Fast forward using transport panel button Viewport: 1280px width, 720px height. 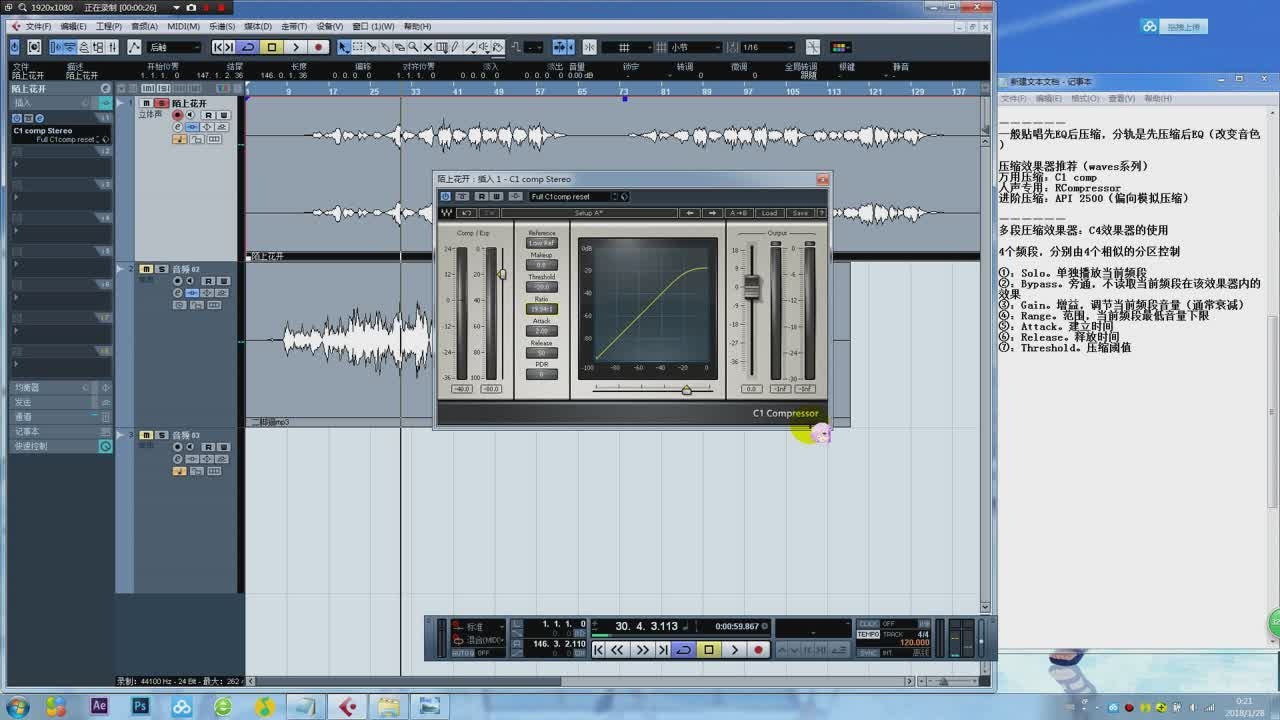click(642, 649)
